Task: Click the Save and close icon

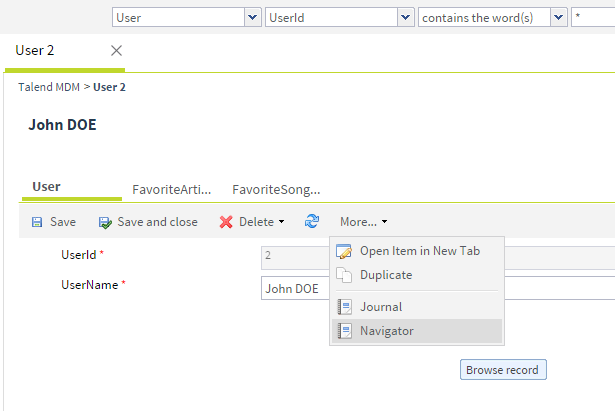Action: click(105, 222)
